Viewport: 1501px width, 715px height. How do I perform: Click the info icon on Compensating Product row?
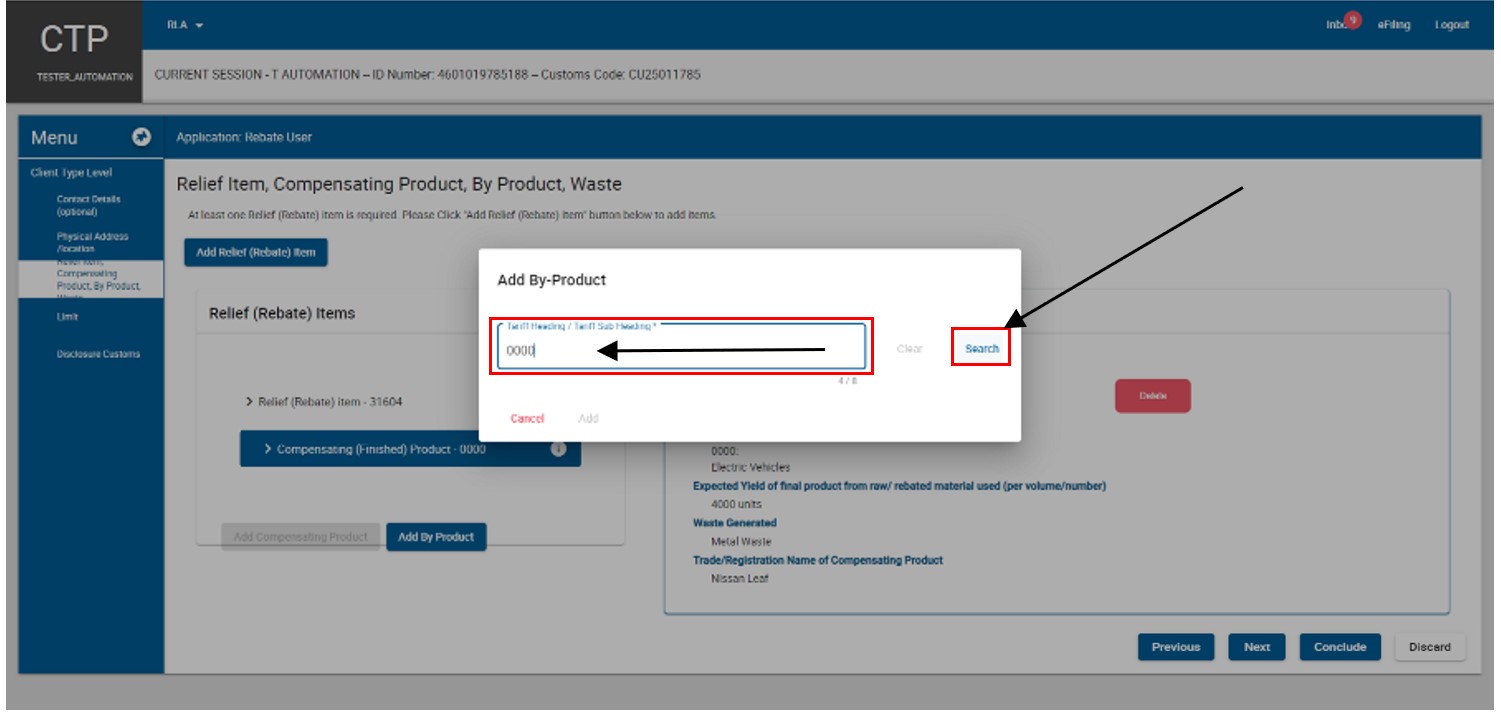[x=559, y=449]
